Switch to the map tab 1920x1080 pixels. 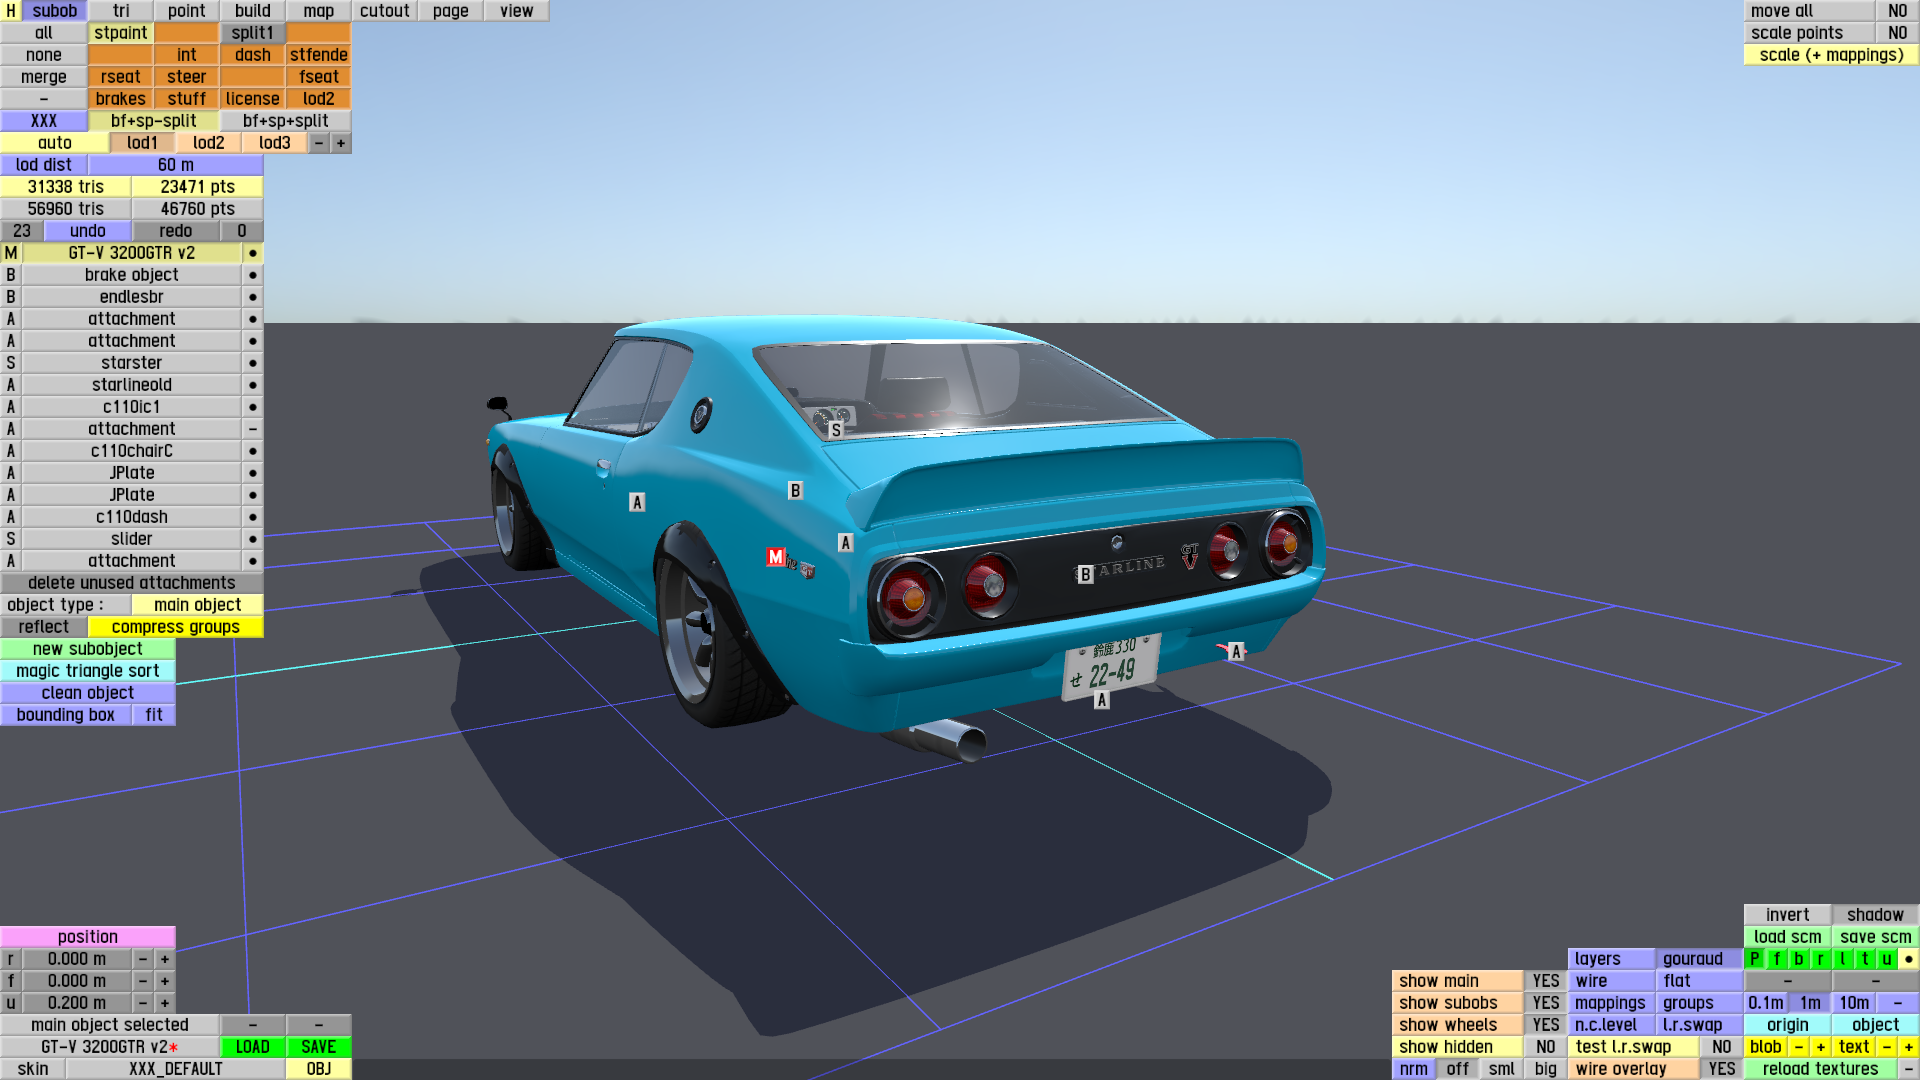click(318, 11)
